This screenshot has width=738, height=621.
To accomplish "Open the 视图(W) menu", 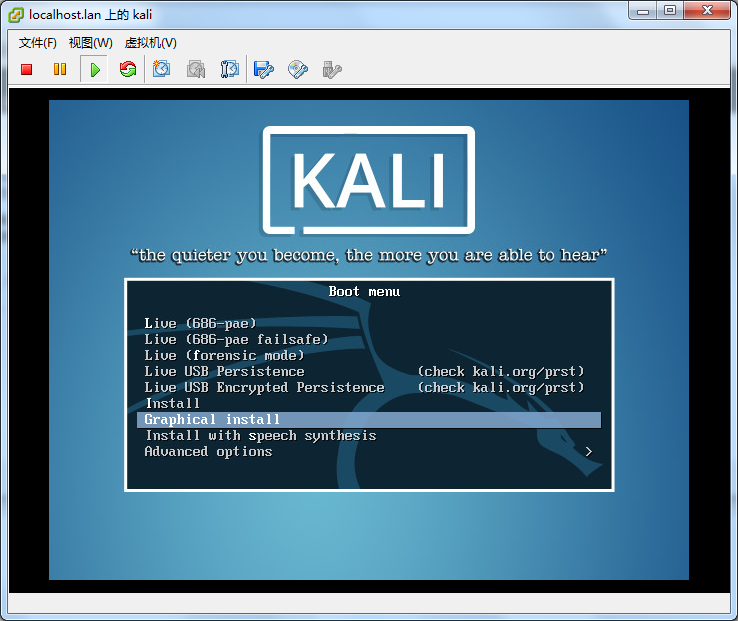I will tap(90, 43).
